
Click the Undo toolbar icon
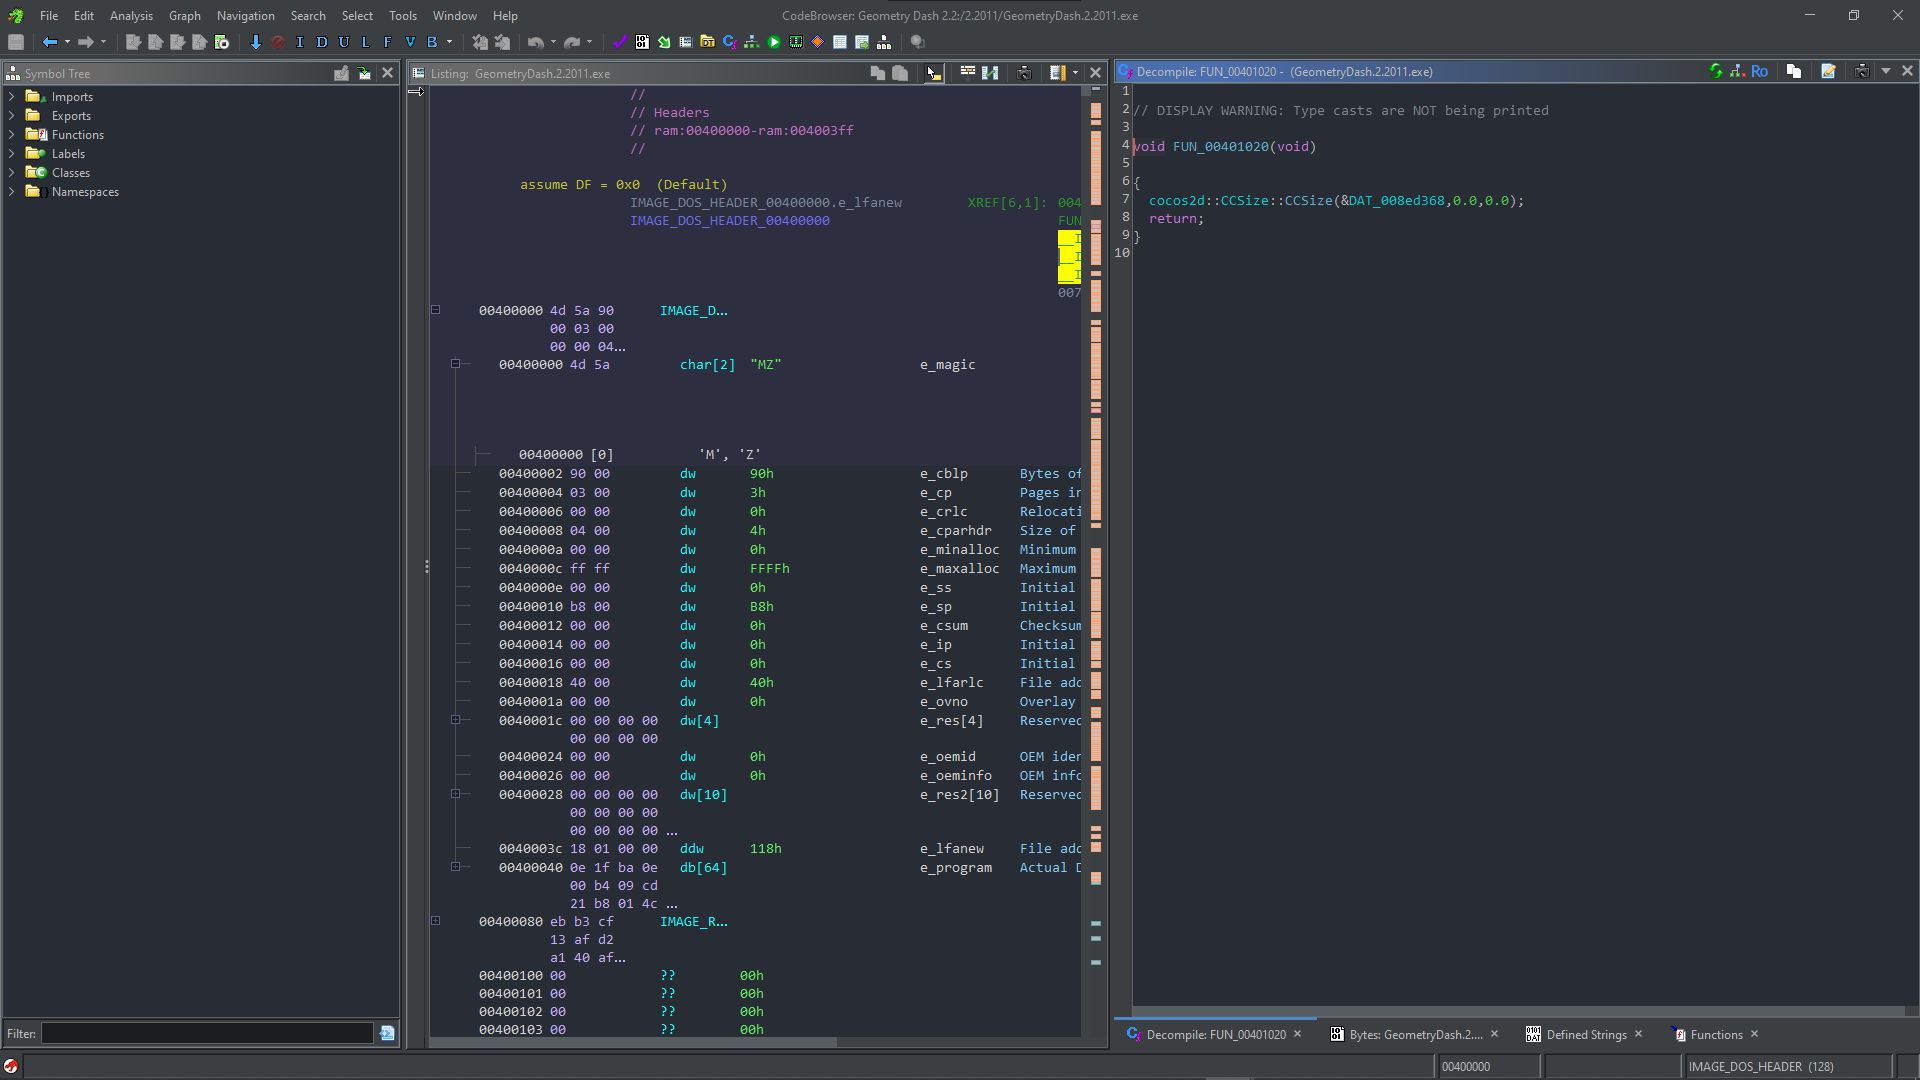536,42
